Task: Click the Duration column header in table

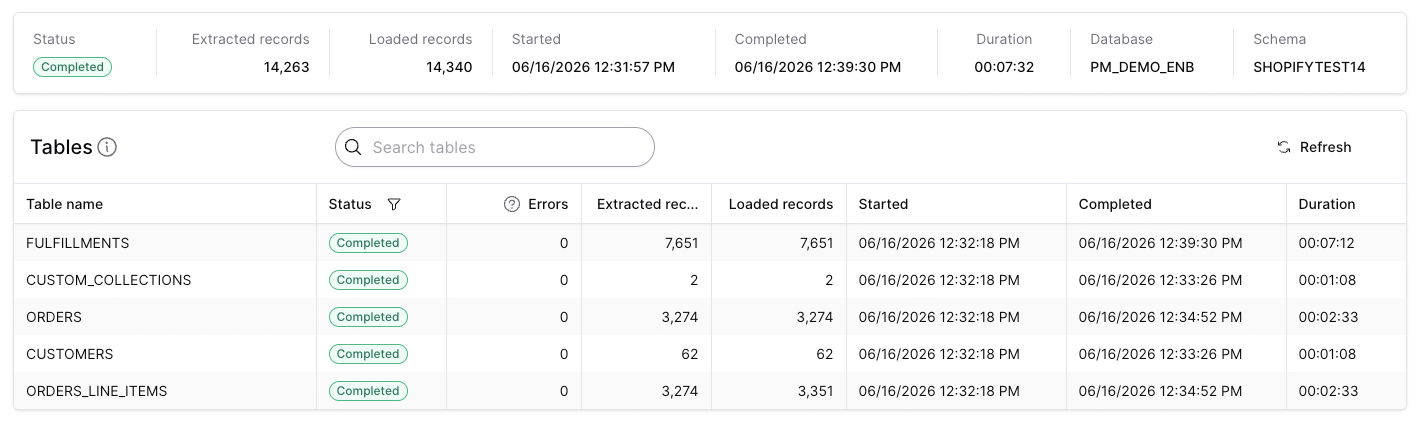Action: 1327,204
